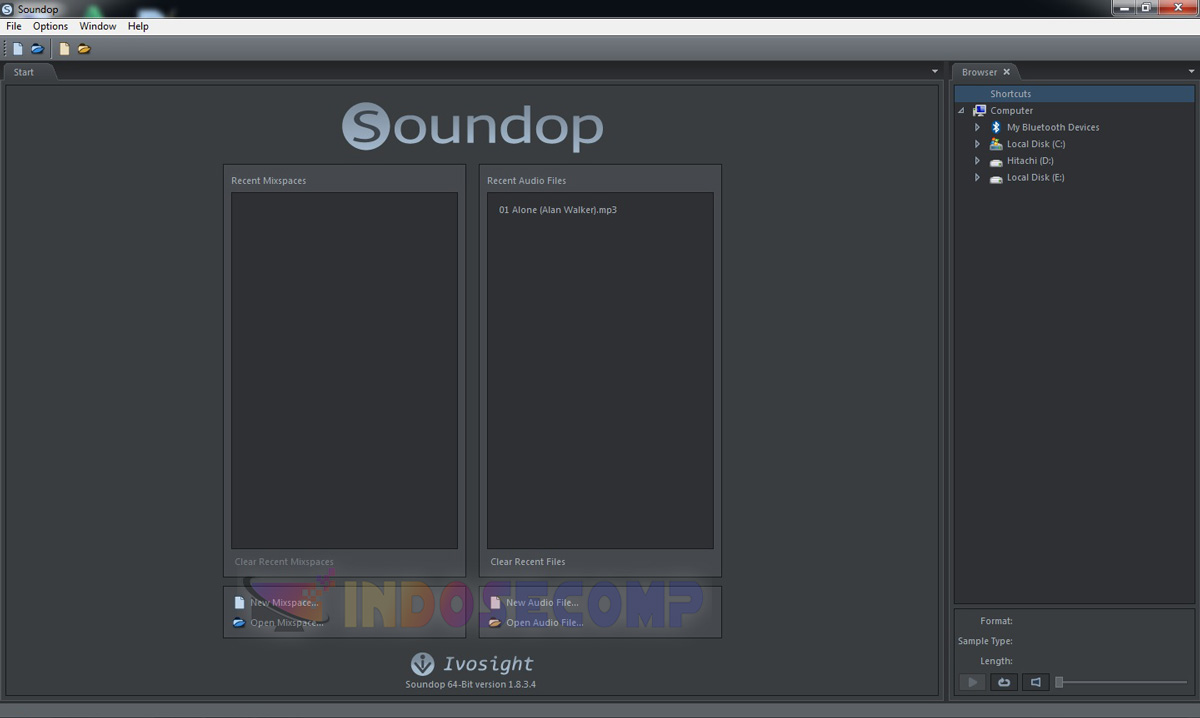The height and width of the screenshot is (718, 1200).
Task: Expand Local Disk (C:) in the Browser
Action: [x=977, y=143]
